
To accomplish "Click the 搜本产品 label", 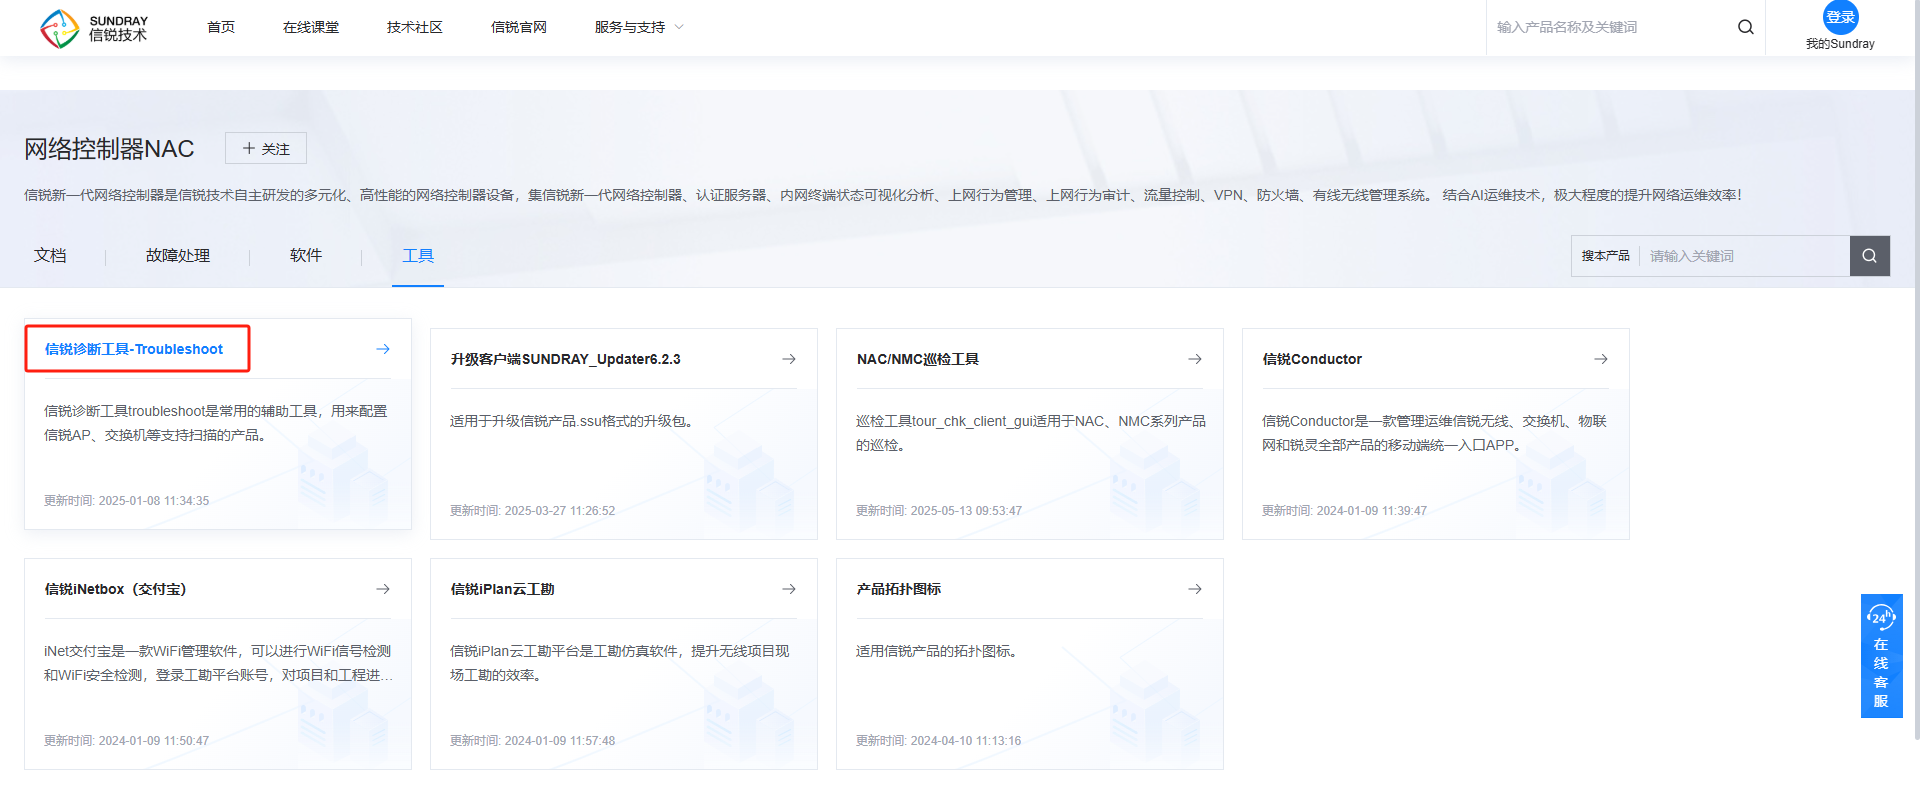I will pos(1605,256).
